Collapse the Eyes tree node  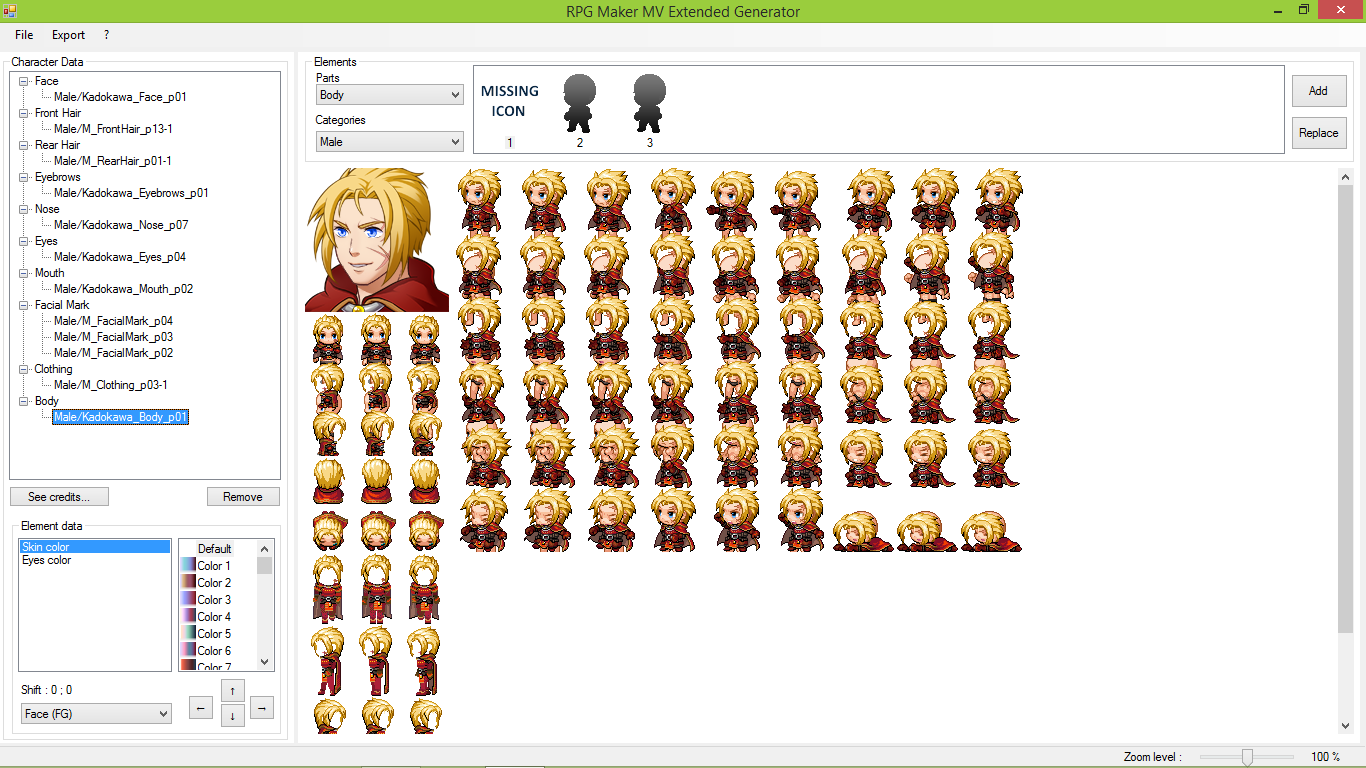(x=24, y=241)
